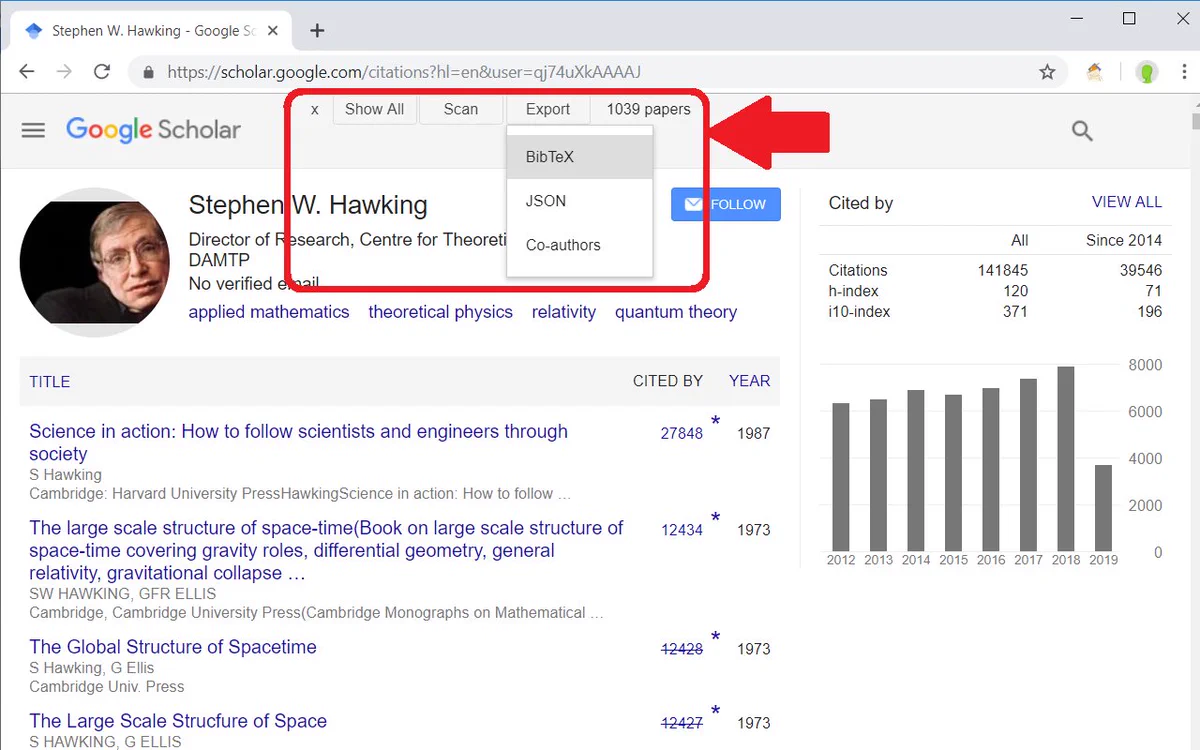The width and height of the screenshot is (1200, 750).
Task: Click the 2018 citation bar
Action: tap(1066, 459)
